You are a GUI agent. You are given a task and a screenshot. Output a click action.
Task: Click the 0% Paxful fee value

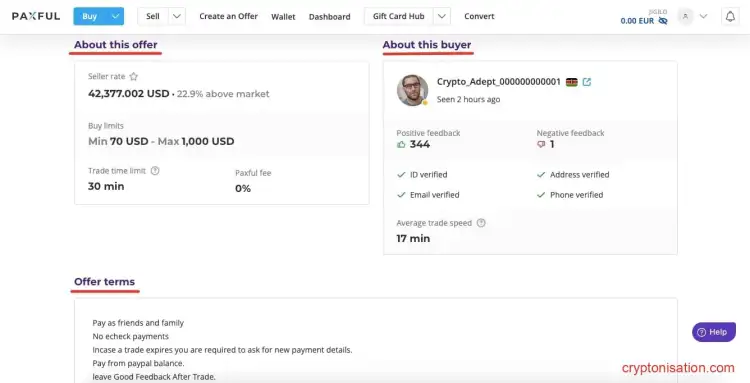[x=243, y=189]
